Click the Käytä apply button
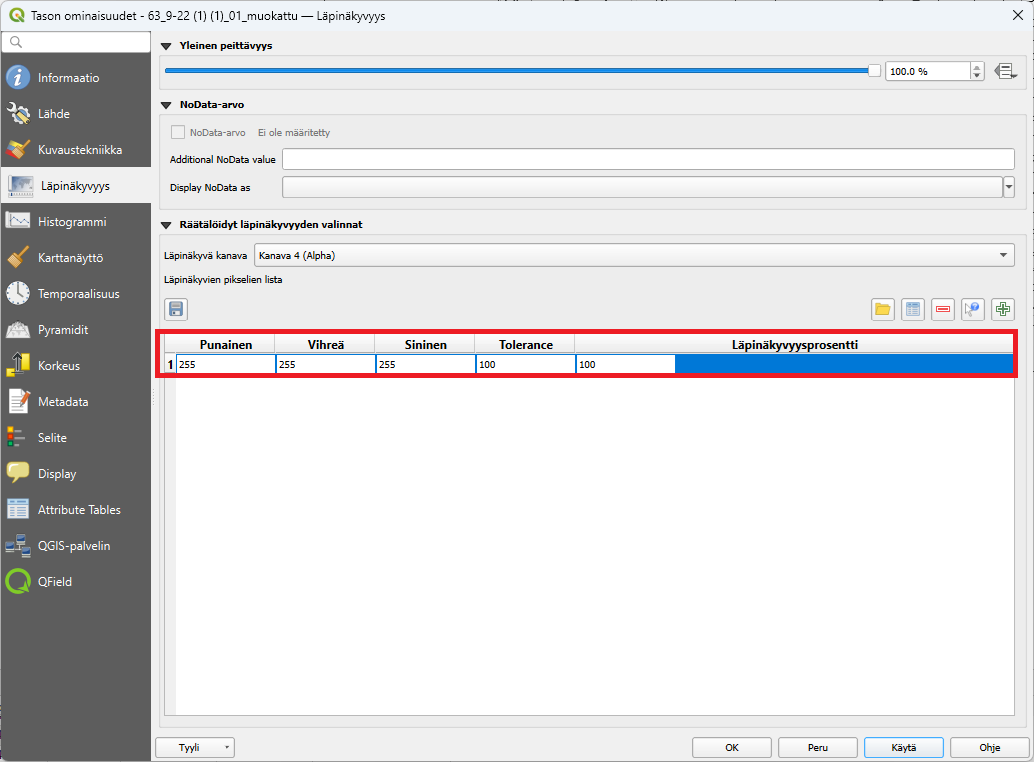Screen dimensions: 1034x762 (x=903, y=747)
